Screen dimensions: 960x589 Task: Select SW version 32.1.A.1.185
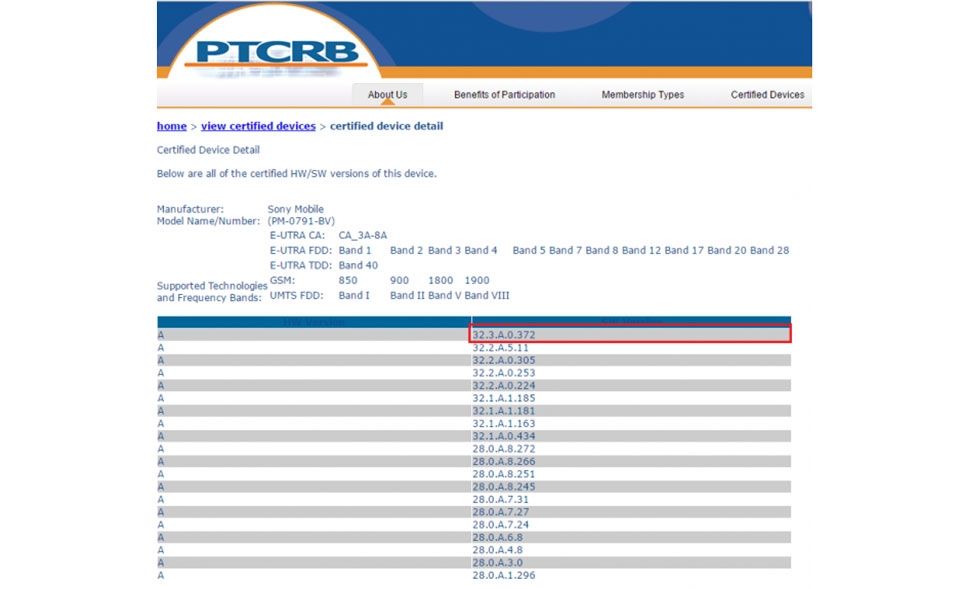504,398
